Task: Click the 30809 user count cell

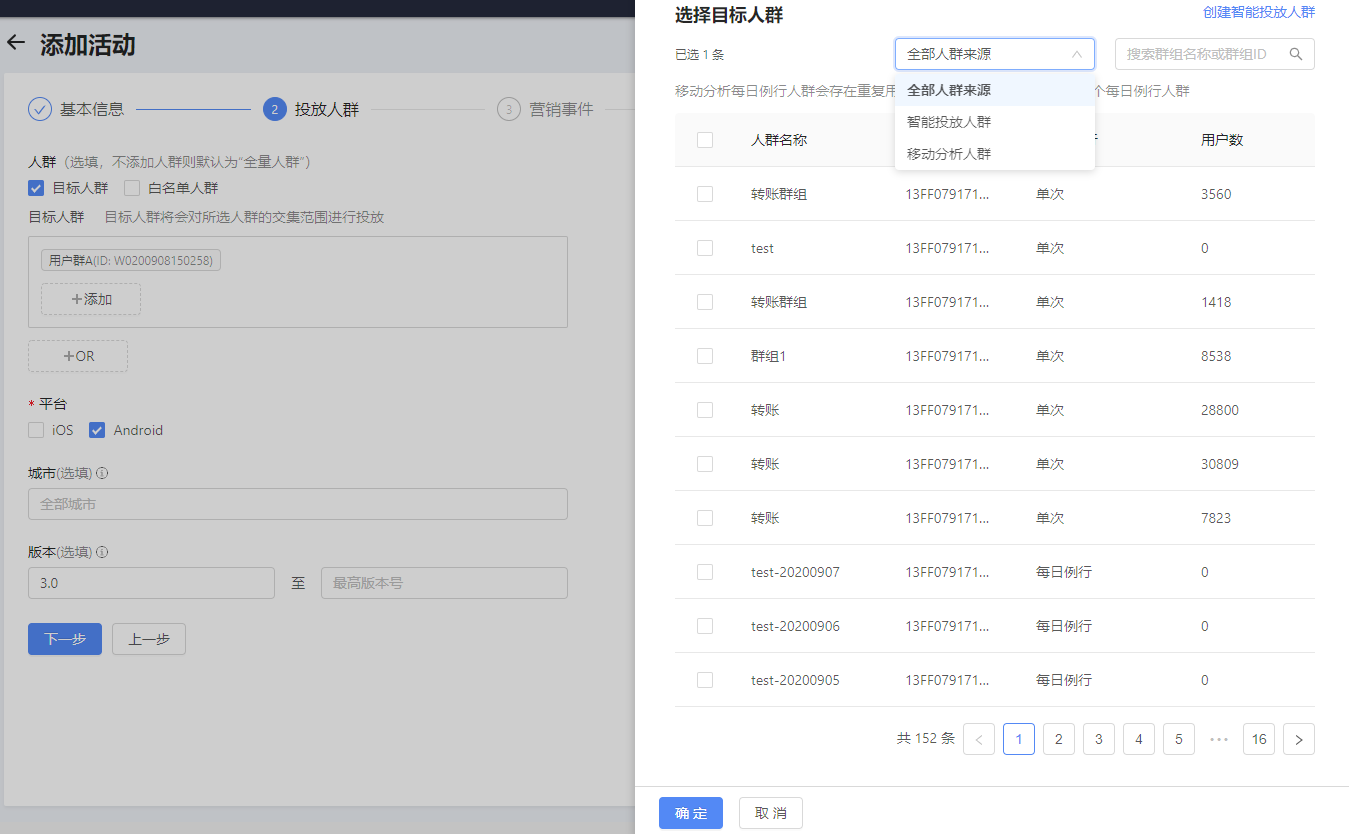Action: click(1220, 464)
